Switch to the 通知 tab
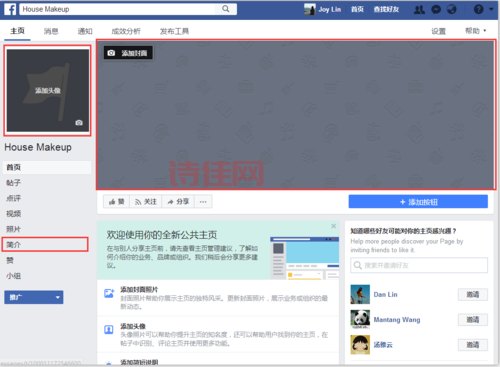 (x=85, y=31)
